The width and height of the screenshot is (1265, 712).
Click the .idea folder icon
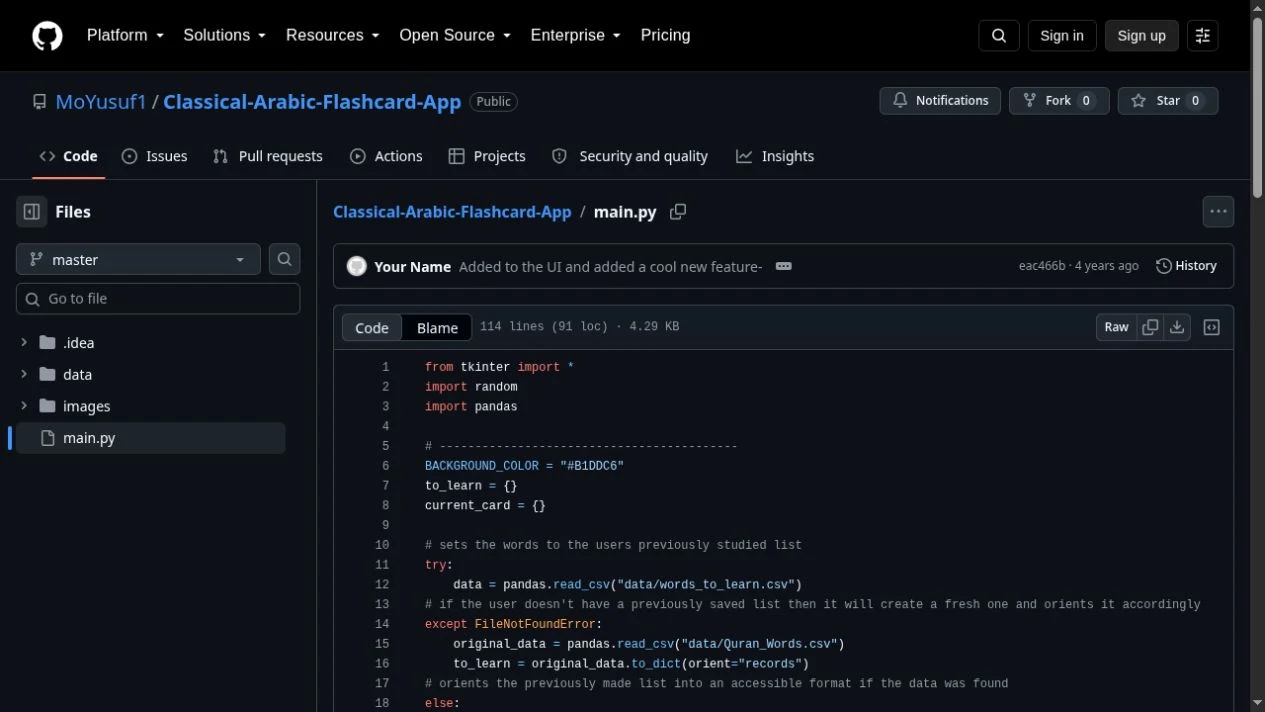tap(47, 343)
